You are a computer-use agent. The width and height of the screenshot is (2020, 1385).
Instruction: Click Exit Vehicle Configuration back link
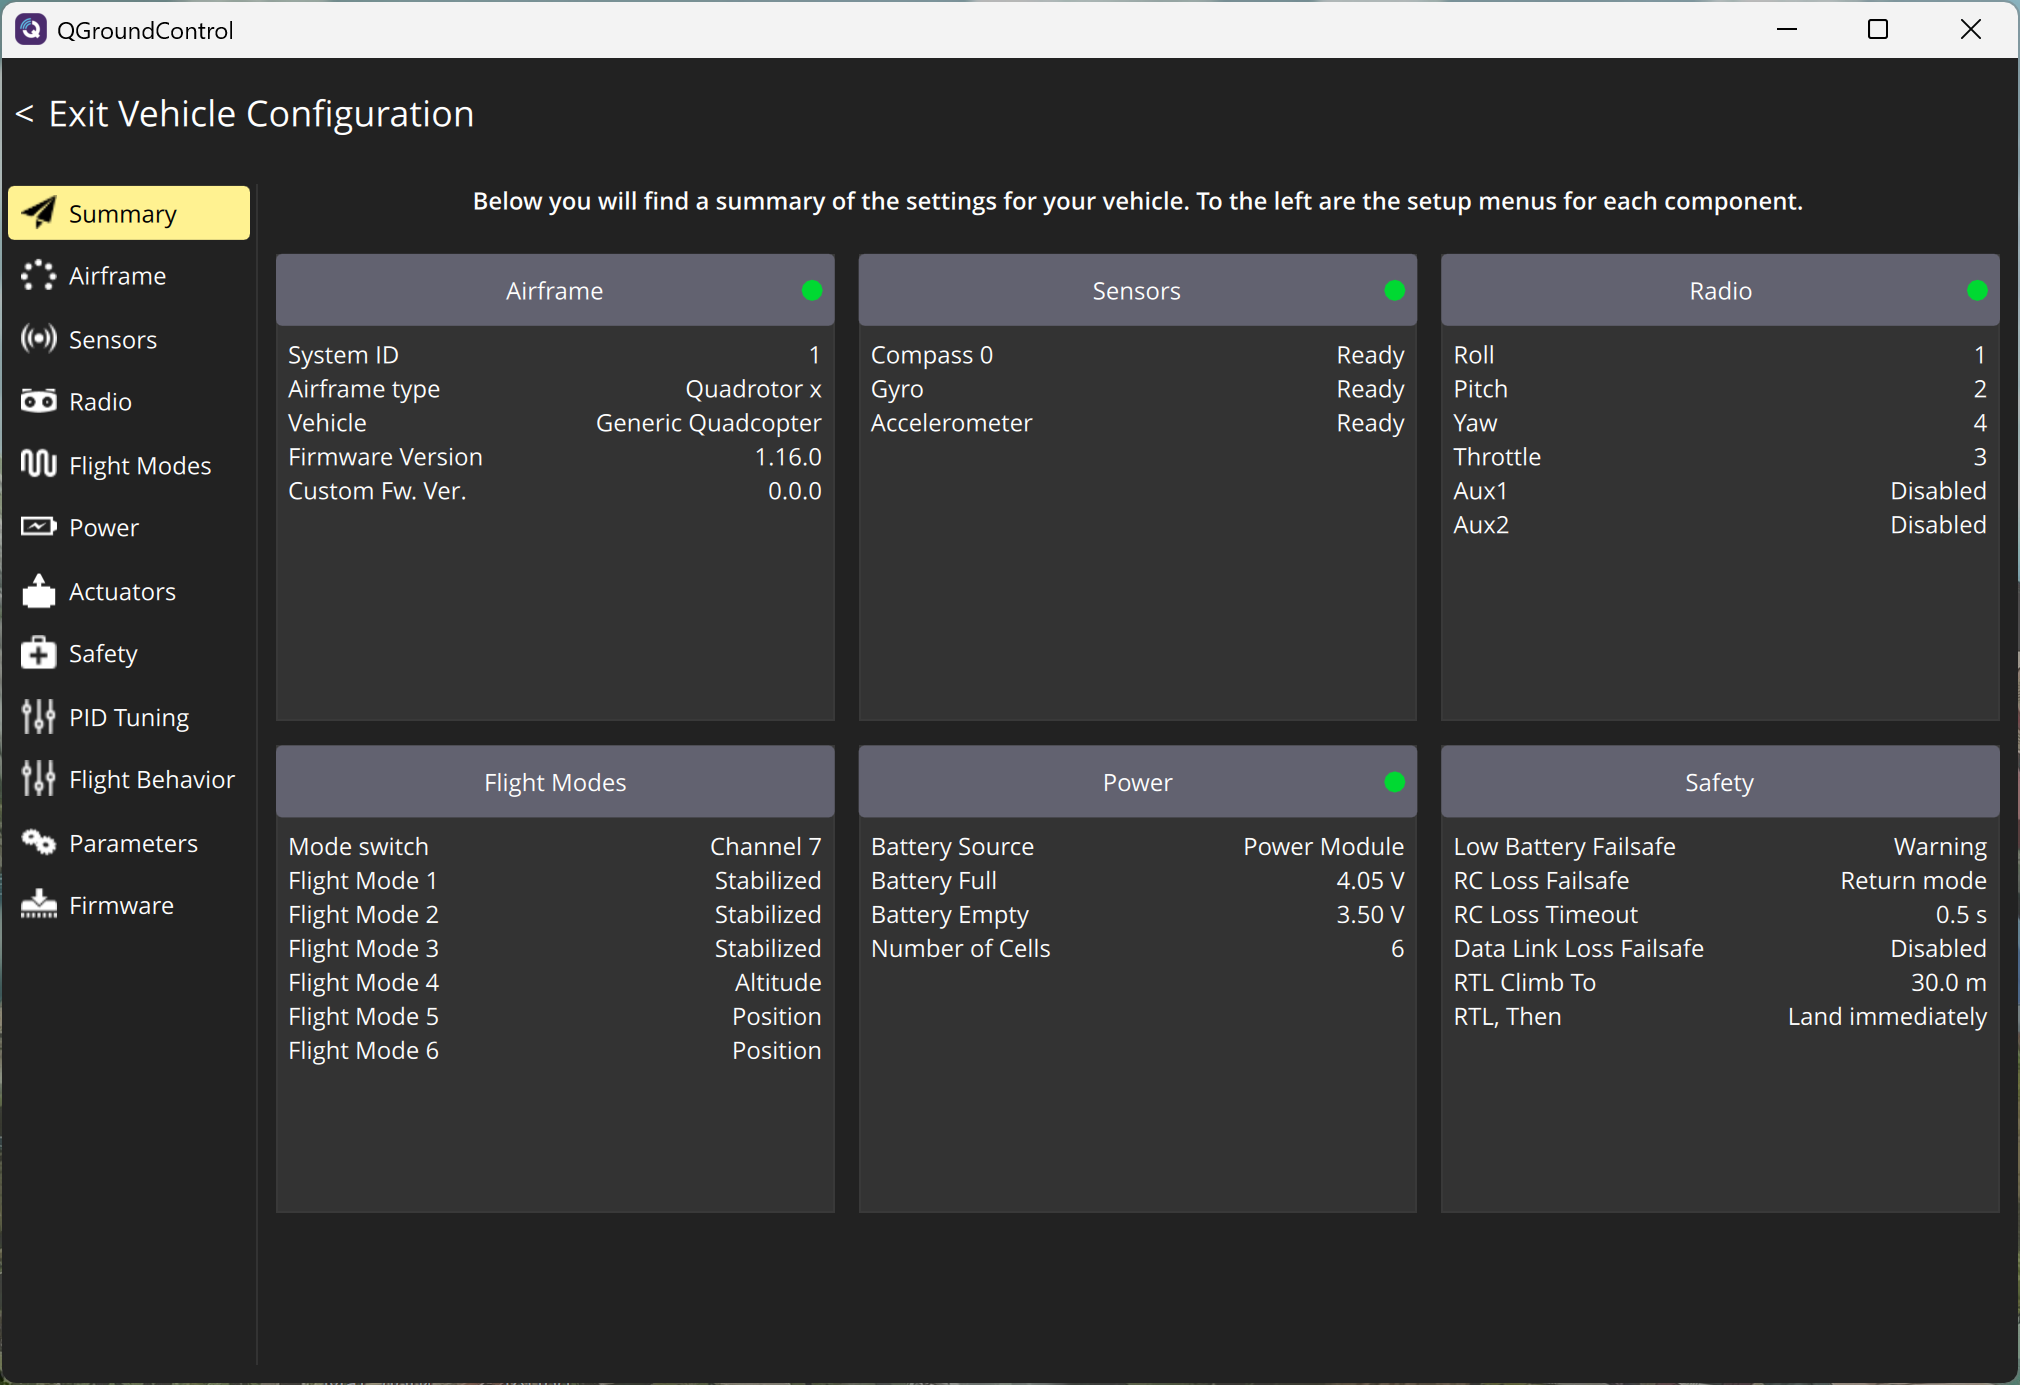pyautogui.click(x=245, y=114)
